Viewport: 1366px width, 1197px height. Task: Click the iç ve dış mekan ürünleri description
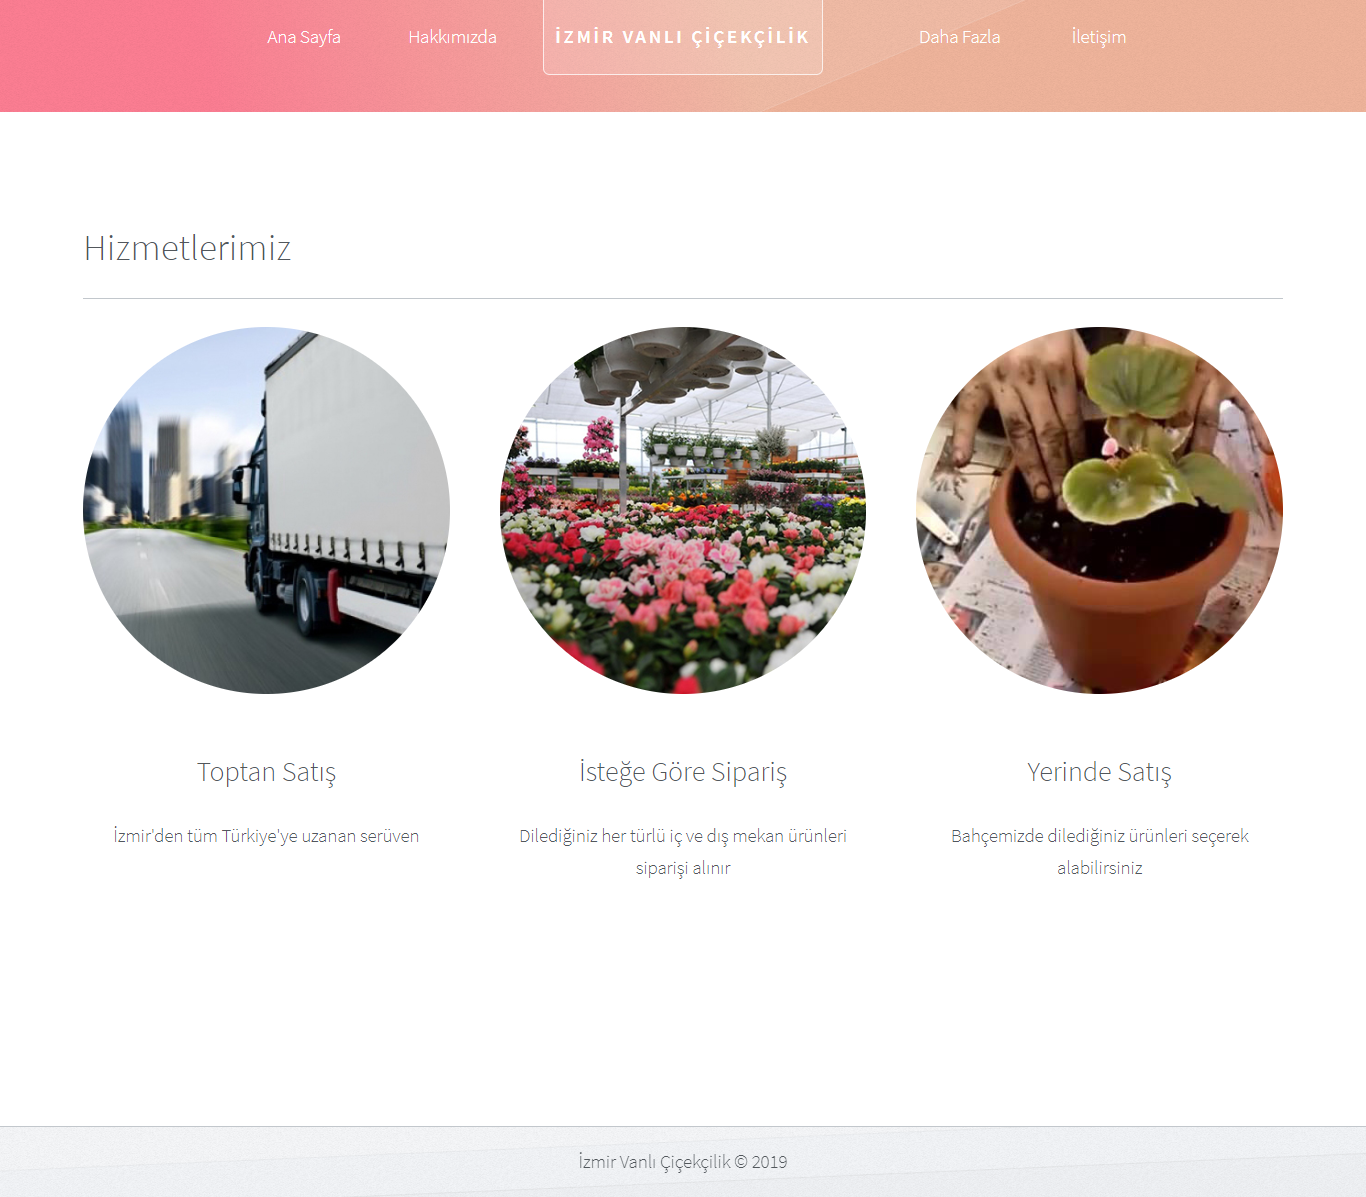tap(683, 852)
